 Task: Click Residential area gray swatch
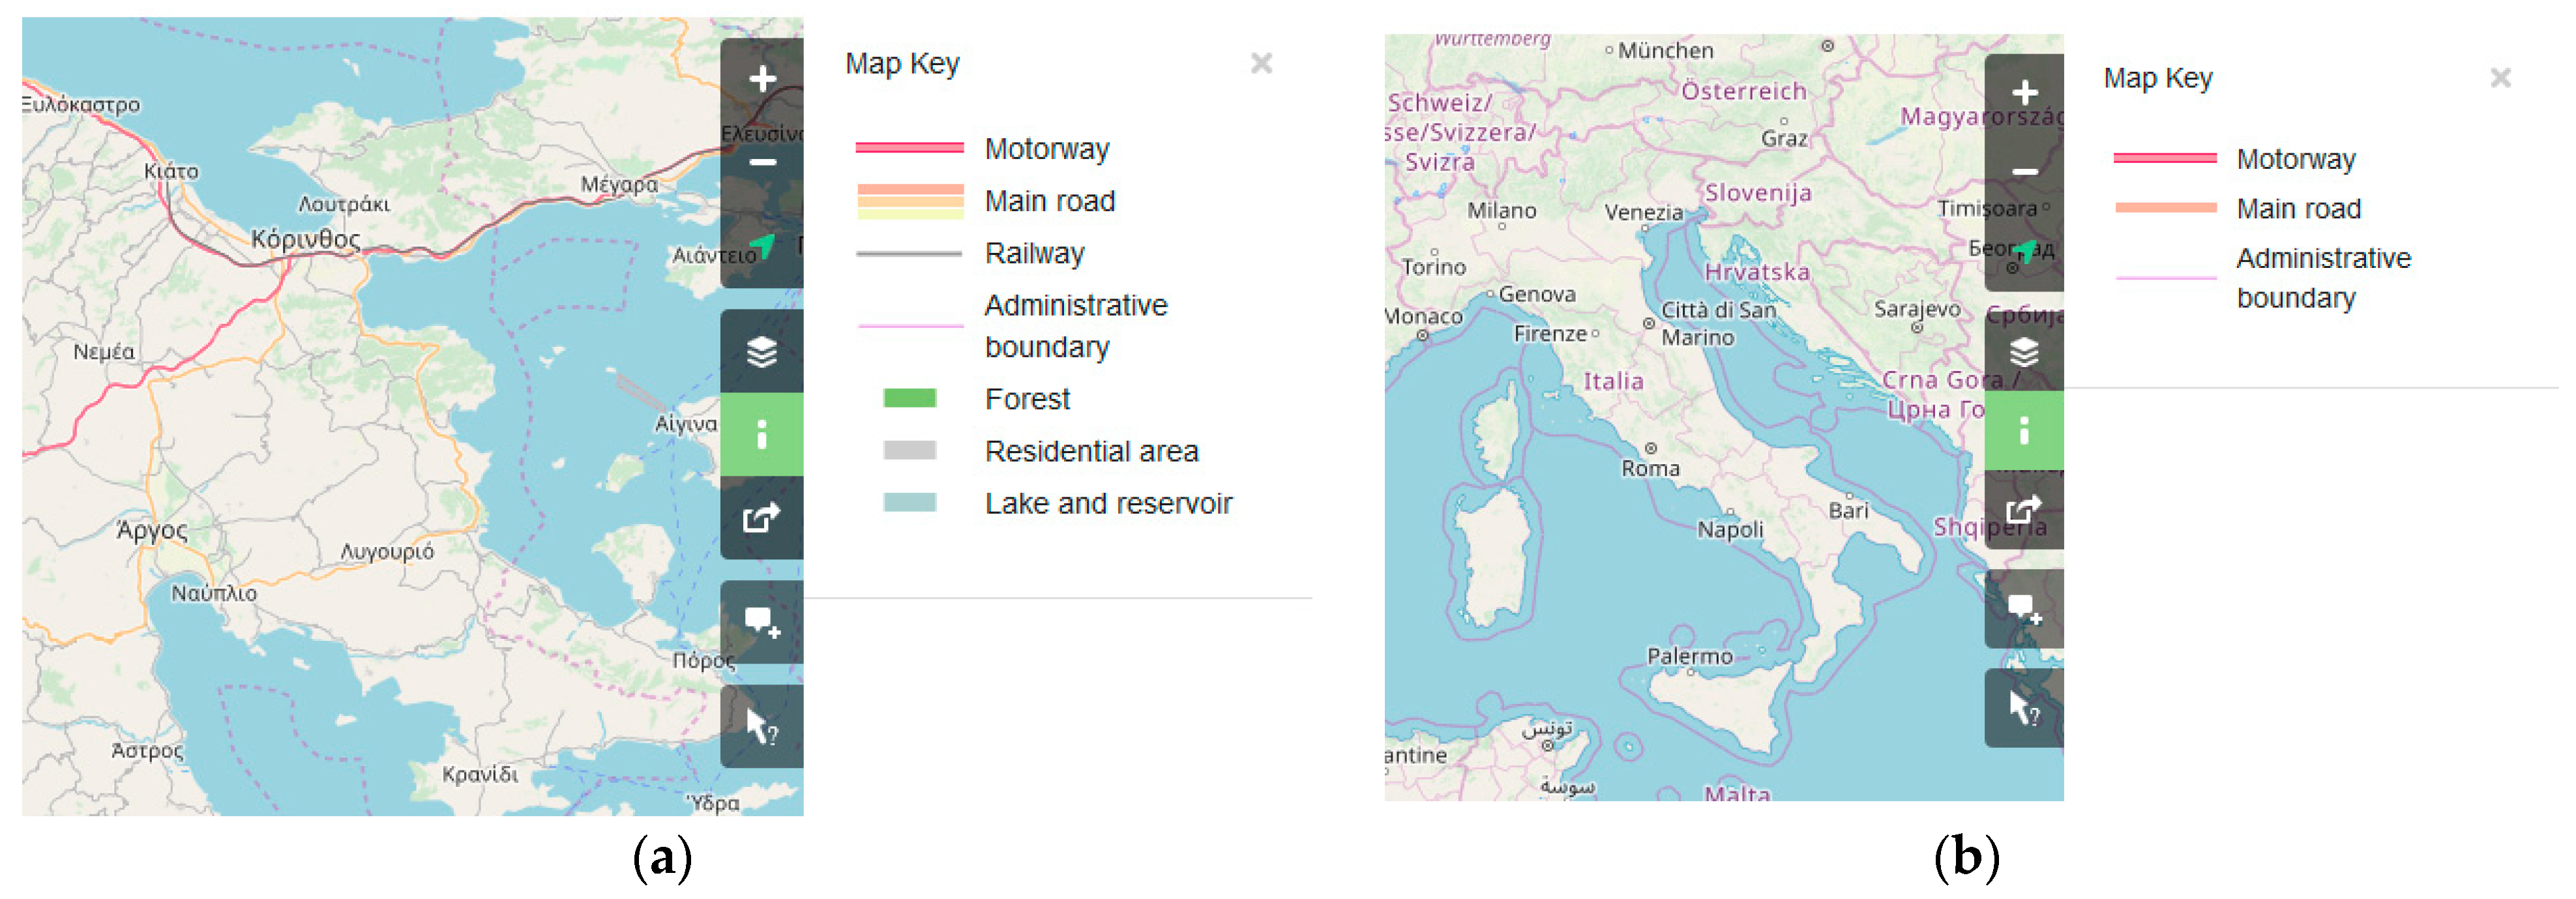point(909,450)
